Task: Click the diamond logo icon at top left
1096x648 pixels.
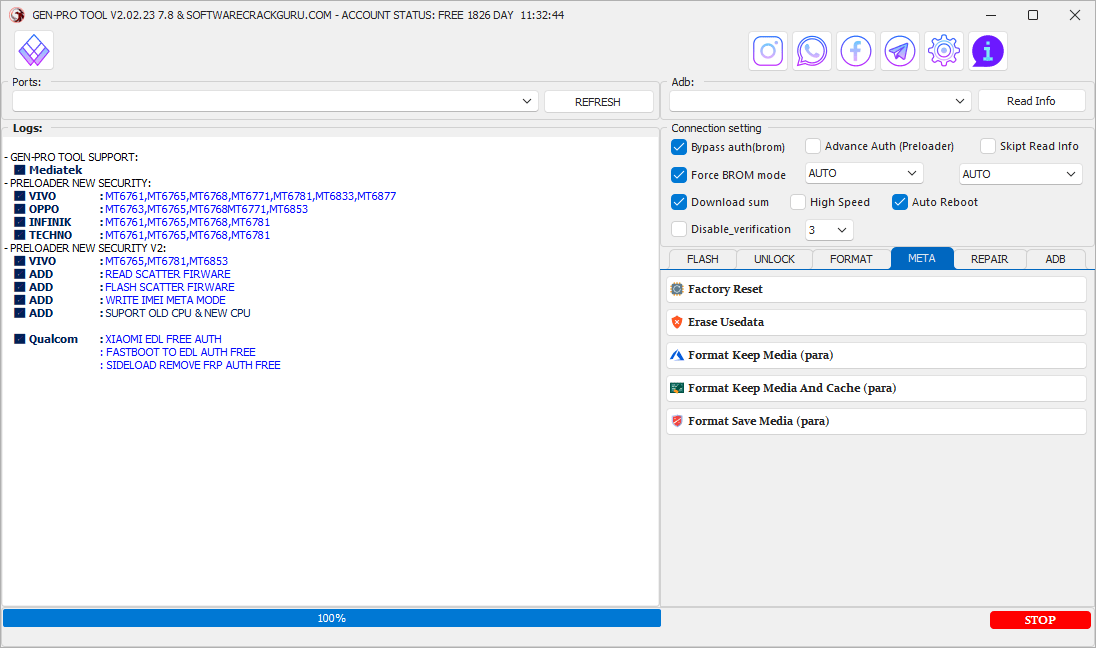Action: pyautogui.click(x=34, y=50)
